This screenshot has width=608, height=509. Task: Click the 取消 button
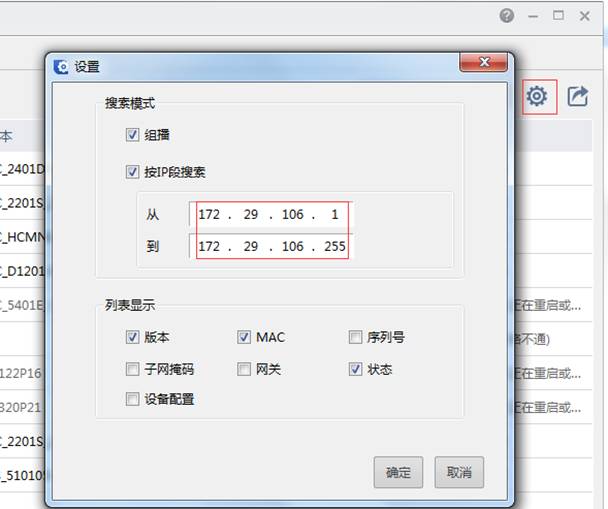(459, 472)
